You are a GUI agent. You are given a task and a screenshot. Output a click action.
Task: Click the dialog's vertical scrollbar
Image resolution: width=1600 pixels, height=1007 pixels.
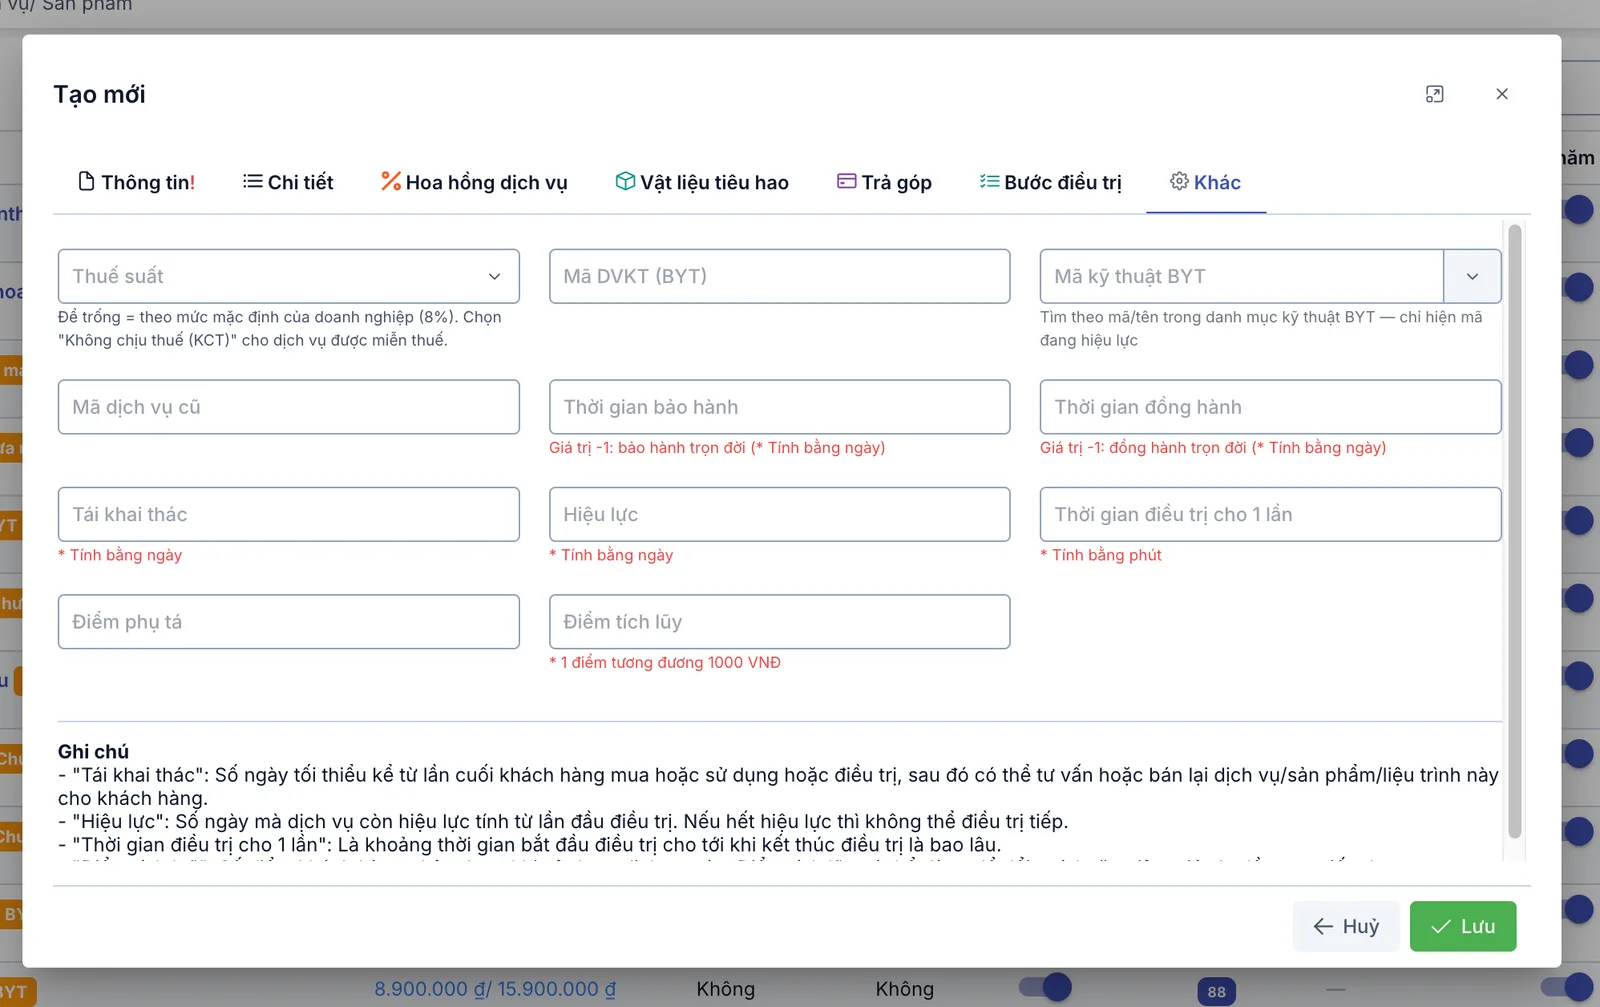point(1515,531)
